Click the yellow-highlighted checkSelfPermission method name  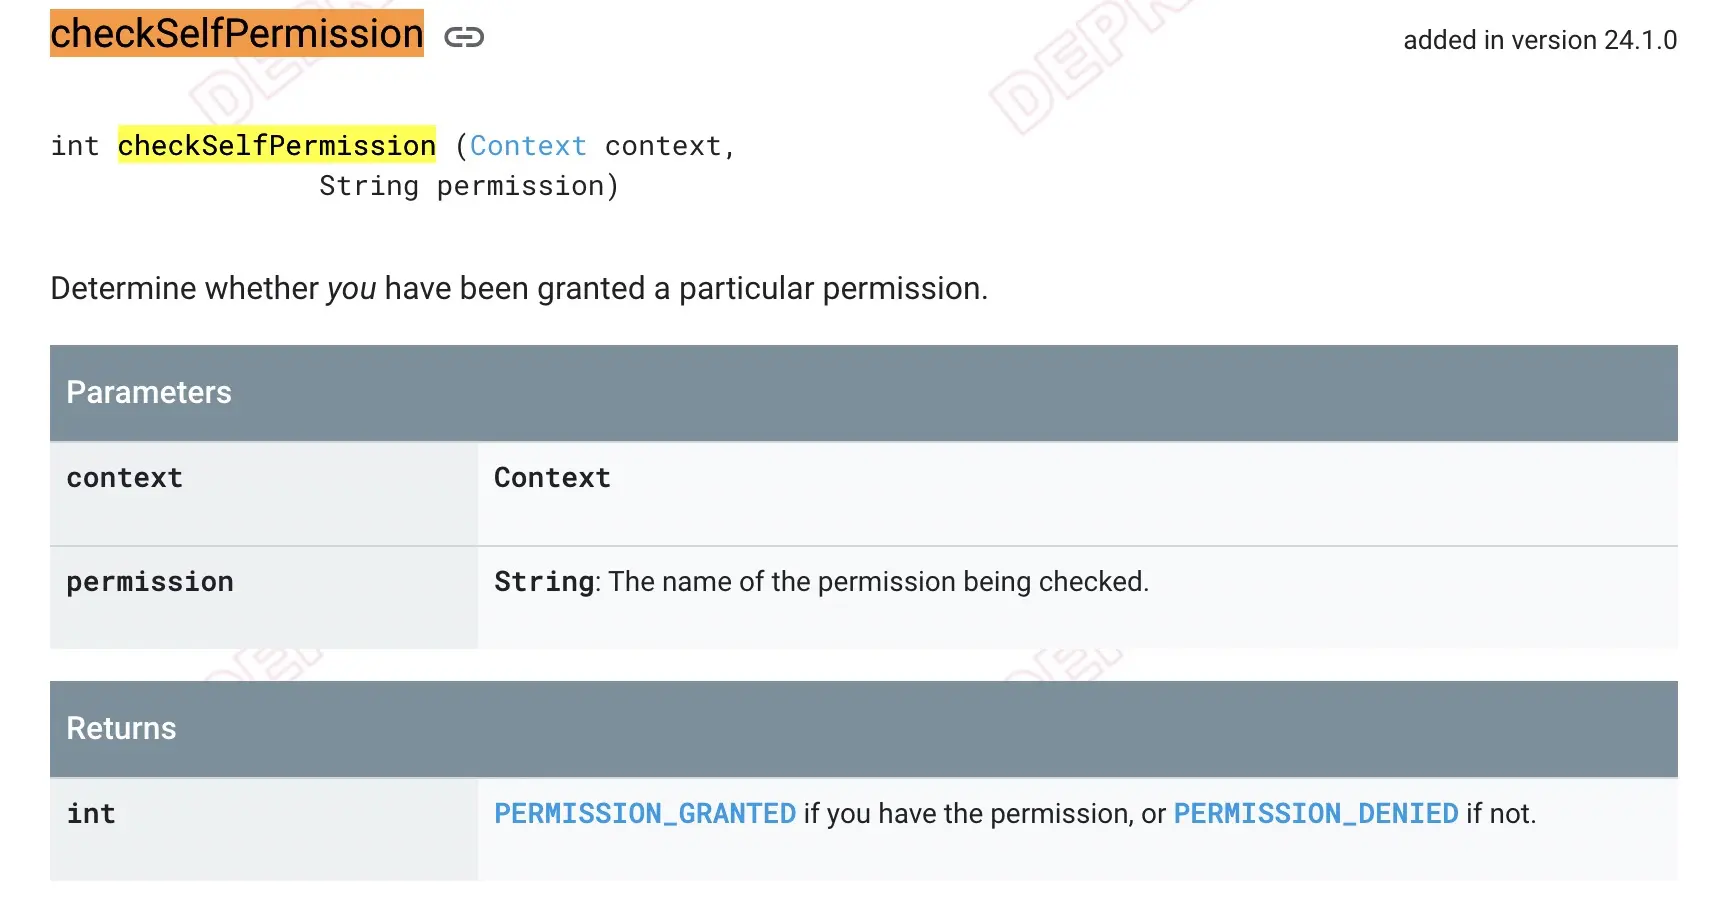click(x=277, y=146)
